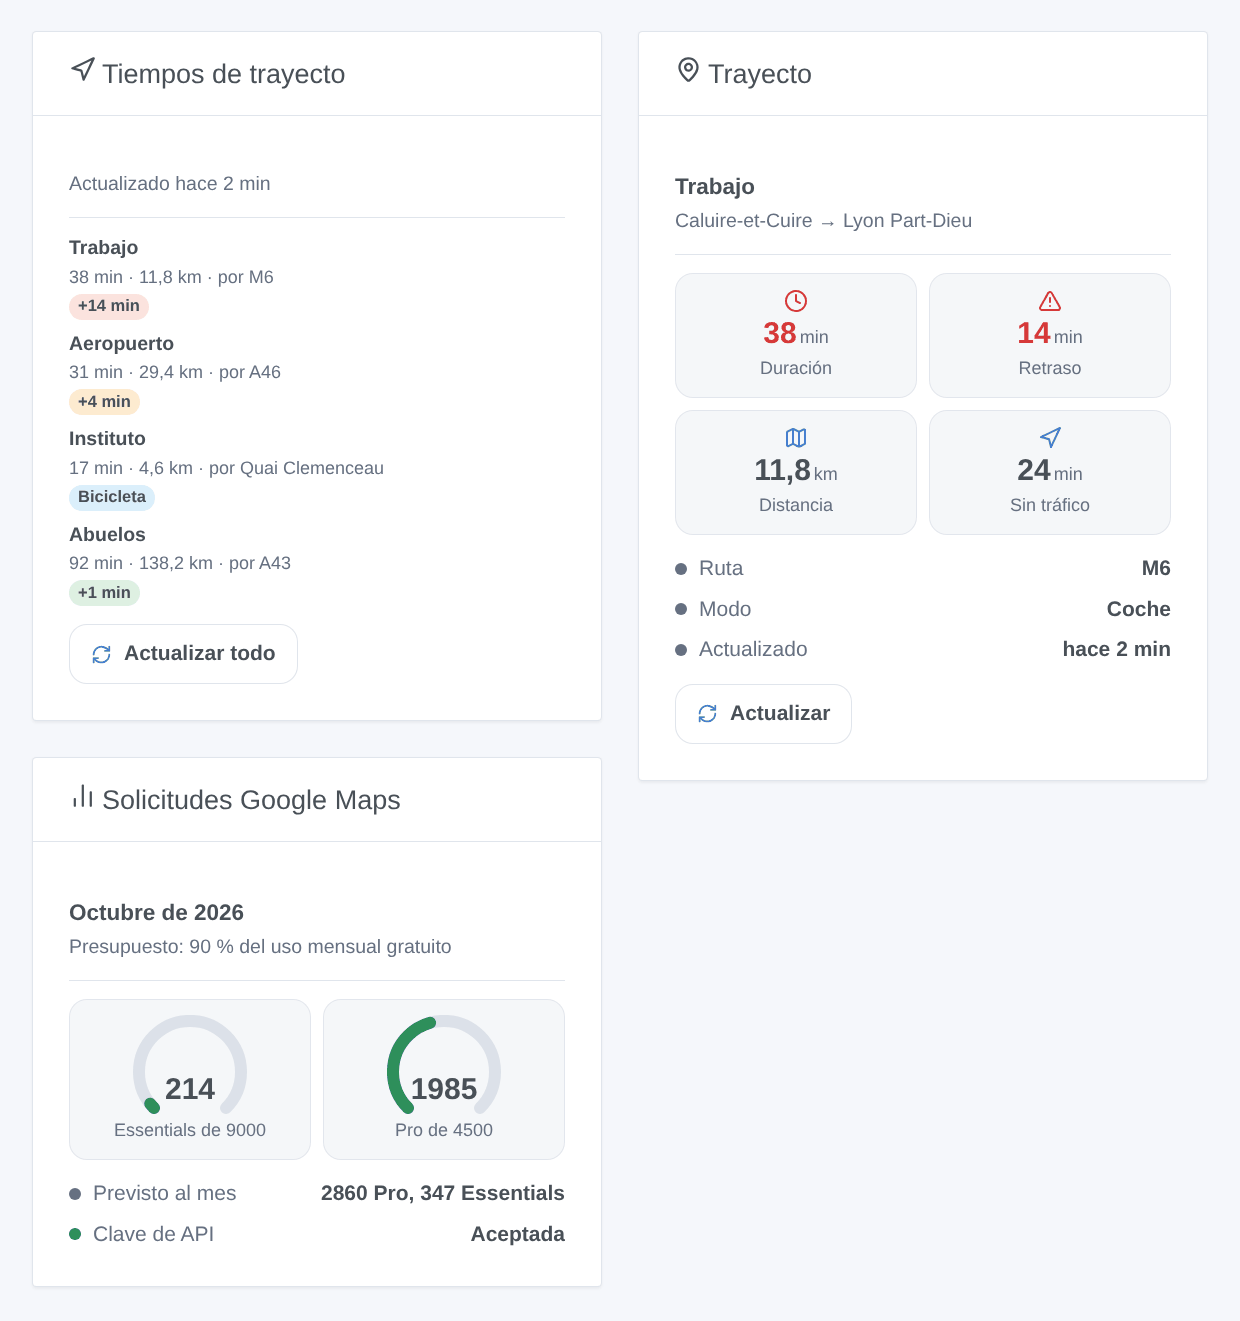Click the map pin icon beside Trayecto

point(688,69)
